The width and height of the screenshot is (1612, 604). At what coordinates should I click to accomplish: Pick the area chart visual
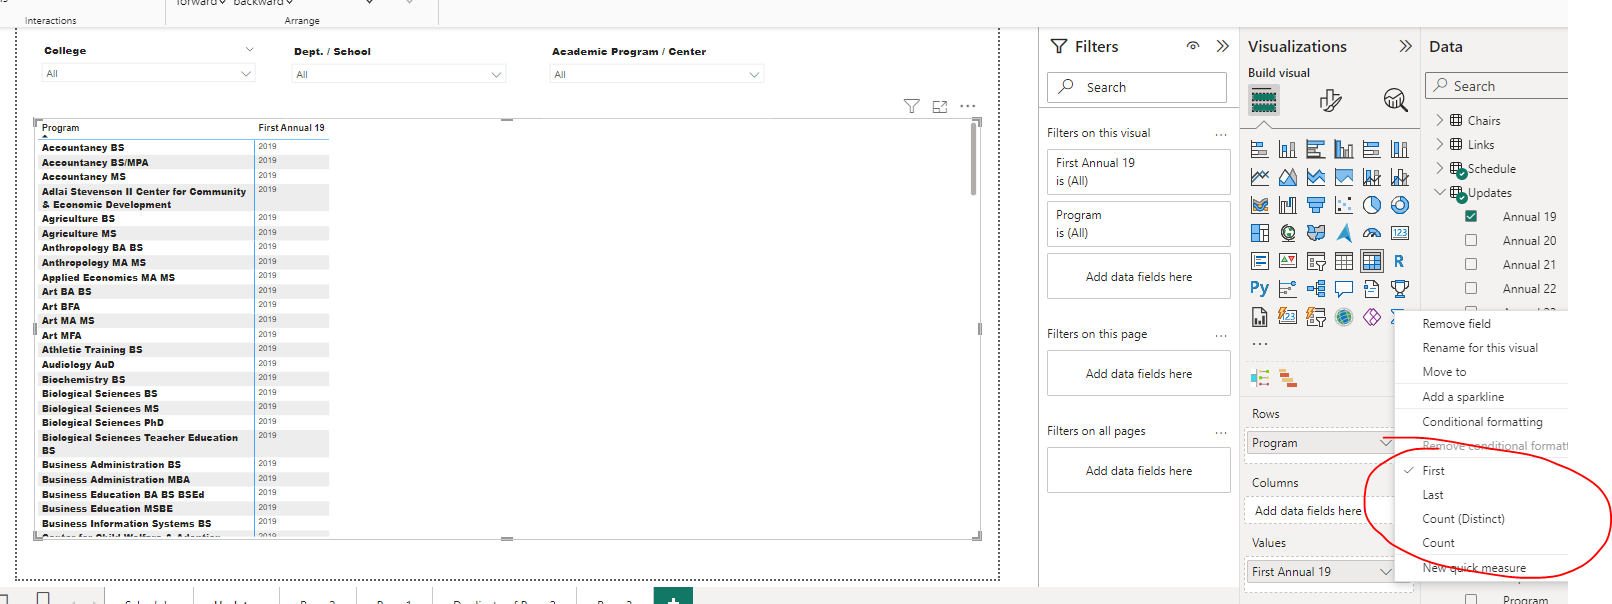[1288, 177]
